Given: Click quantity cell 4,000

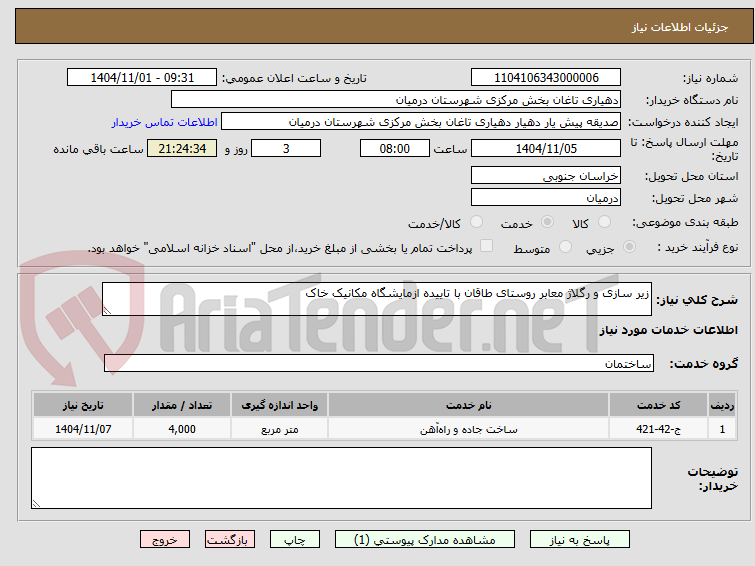Looking at the screenshot, I should tap(182, 429).
